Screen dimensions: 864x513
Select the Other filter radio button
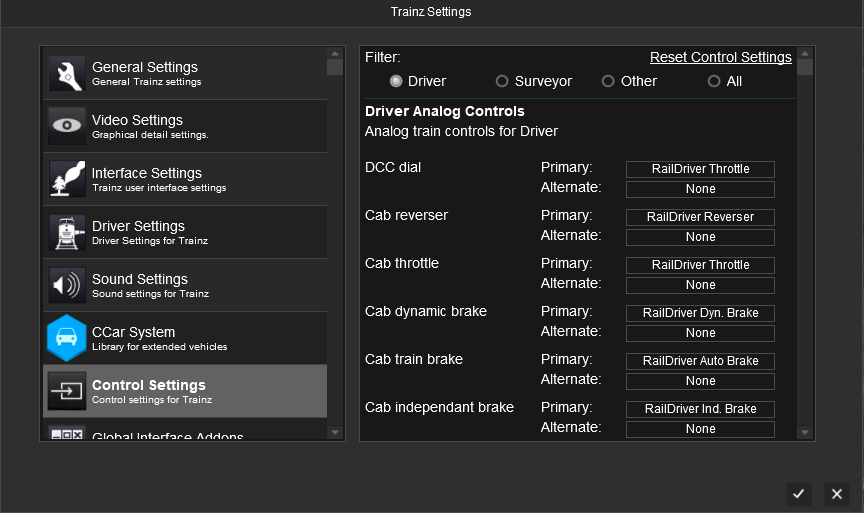pyautogui.click(x=608, y=82)
